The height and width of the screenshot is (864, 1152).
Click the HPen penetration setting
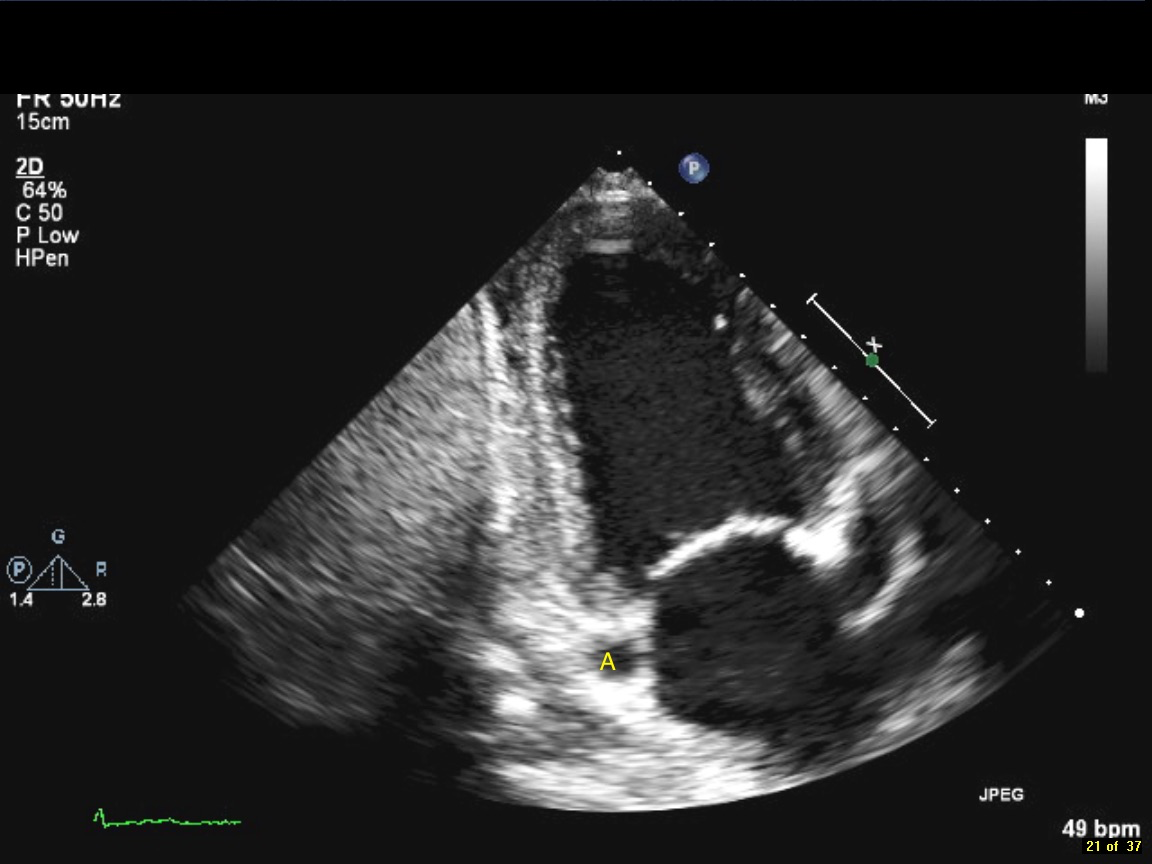(x=42, y=259)
